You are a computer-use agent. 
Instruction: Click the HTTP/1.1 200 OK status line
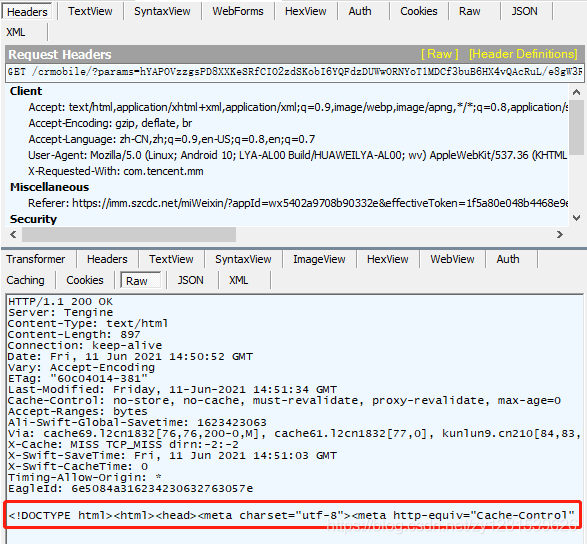click(x=60, y=302)
